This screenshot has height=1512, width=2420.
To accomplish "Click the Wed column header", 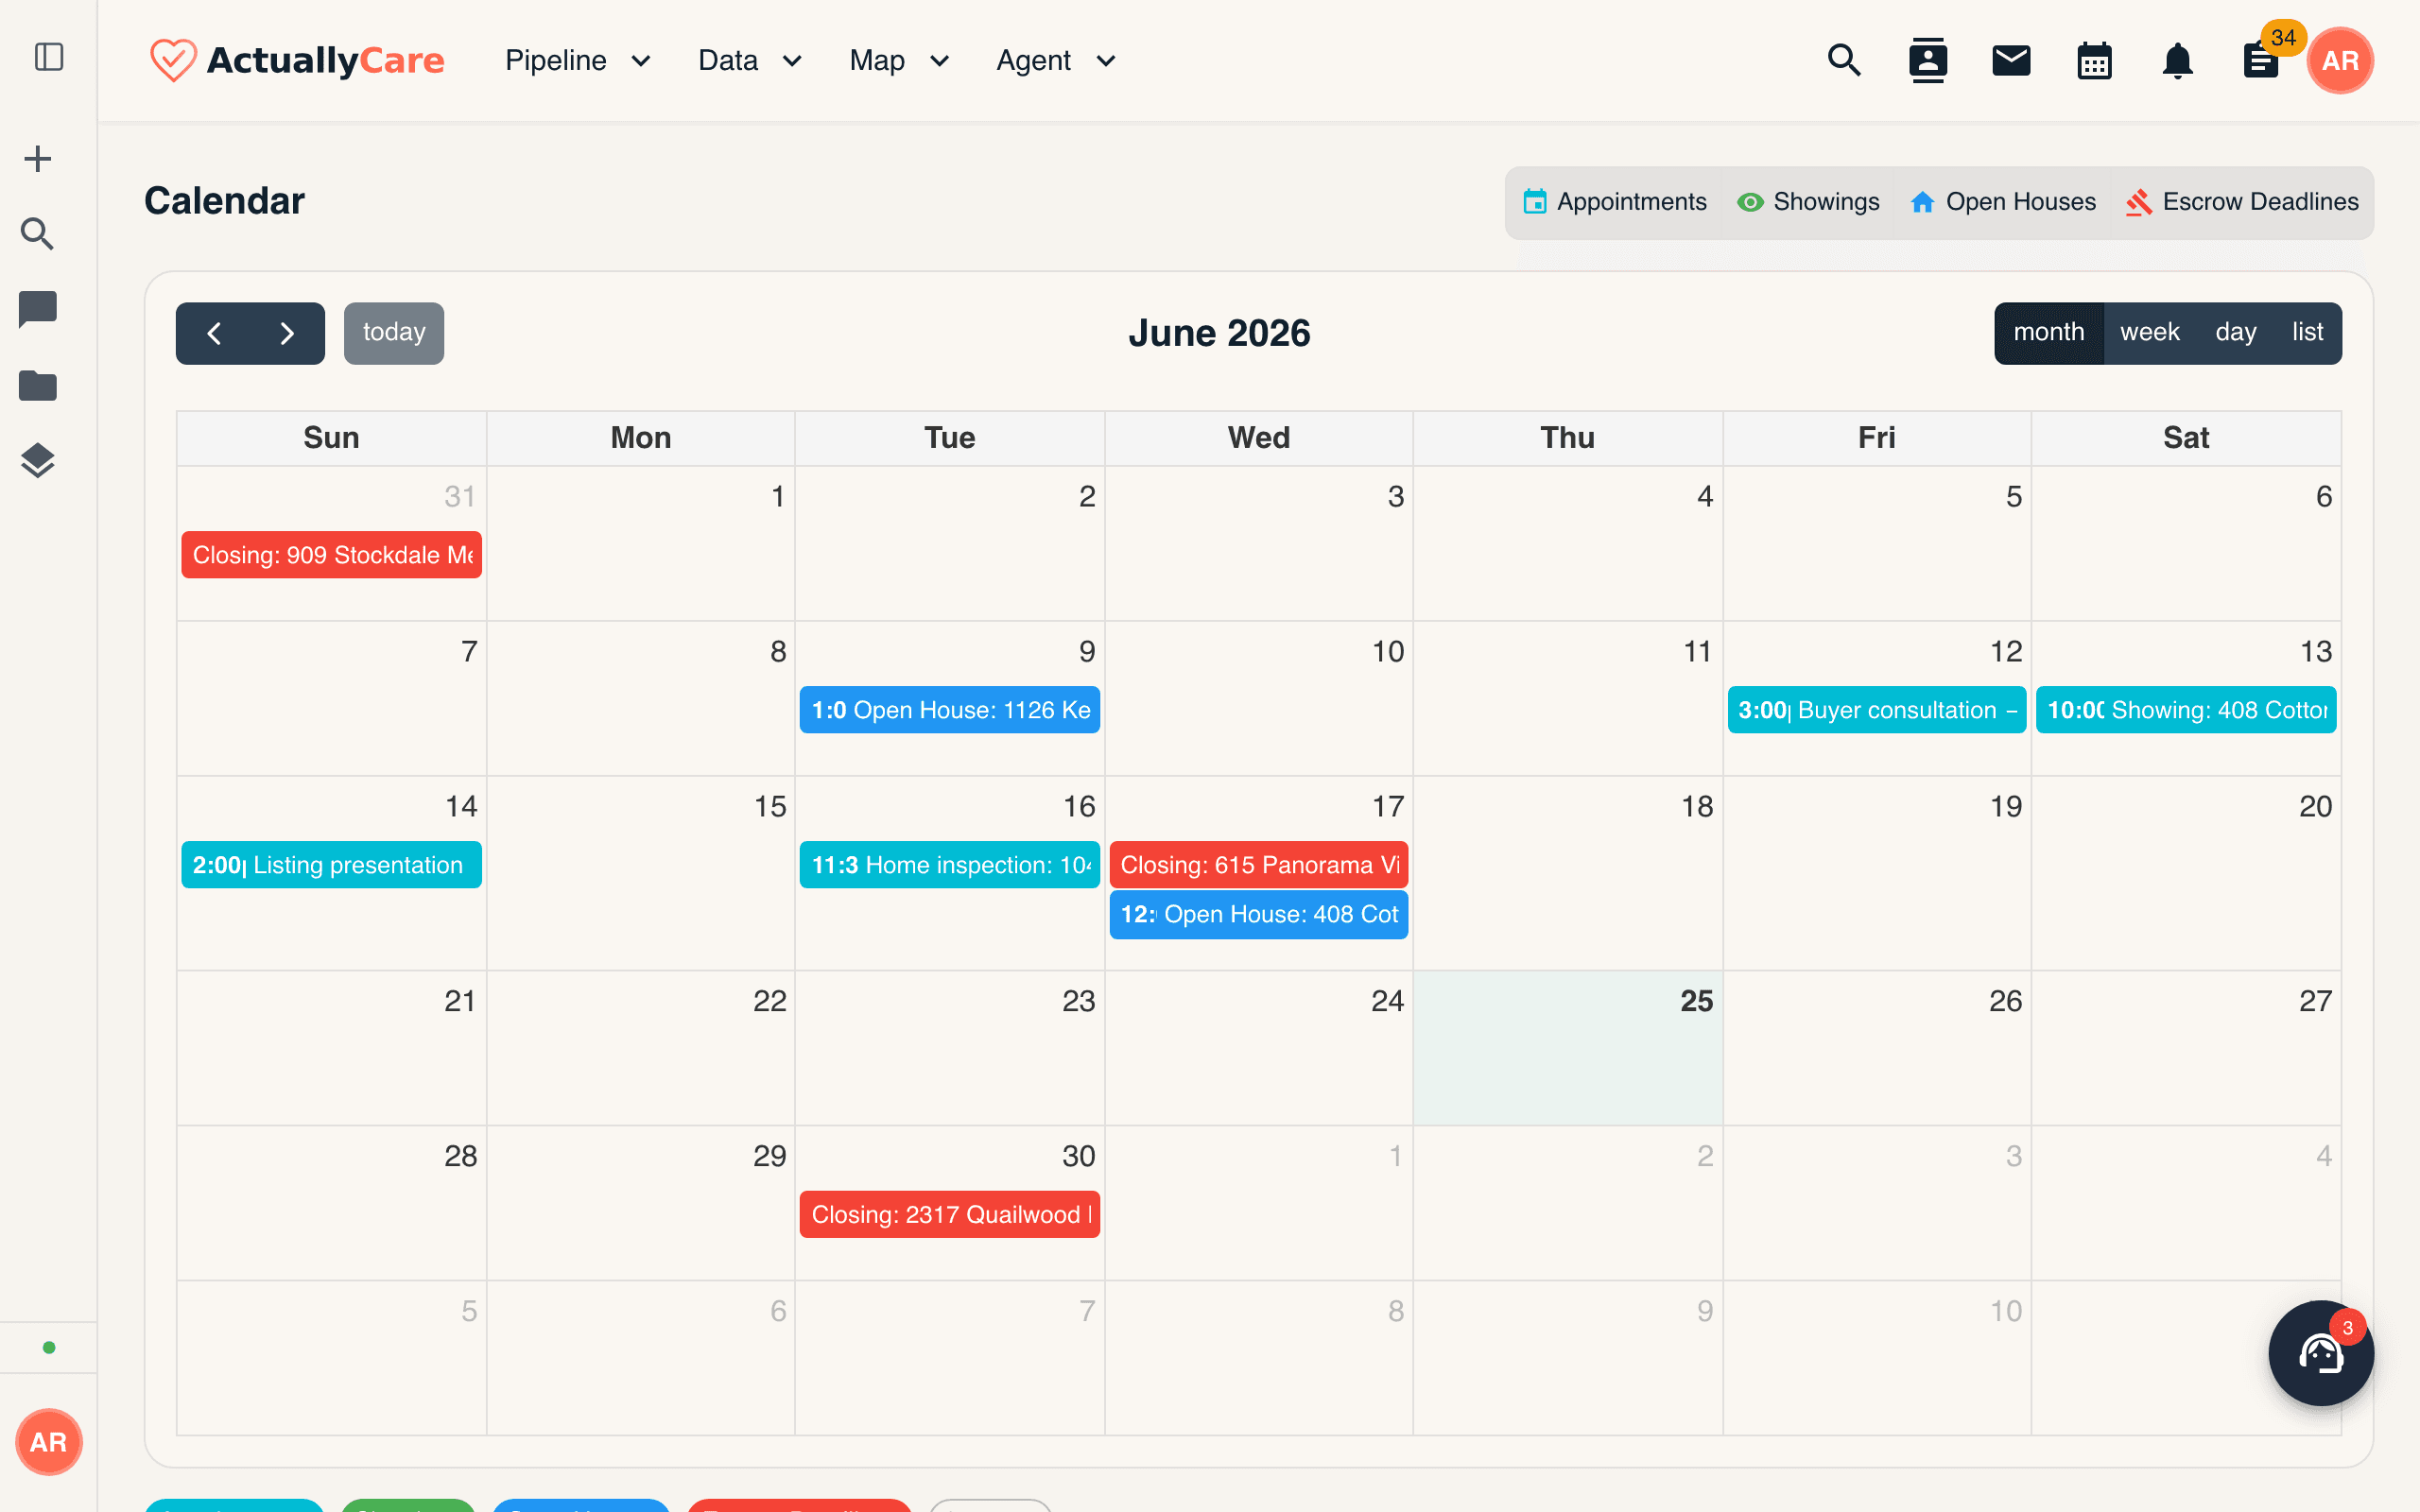I will click(x=1259, y=438).
